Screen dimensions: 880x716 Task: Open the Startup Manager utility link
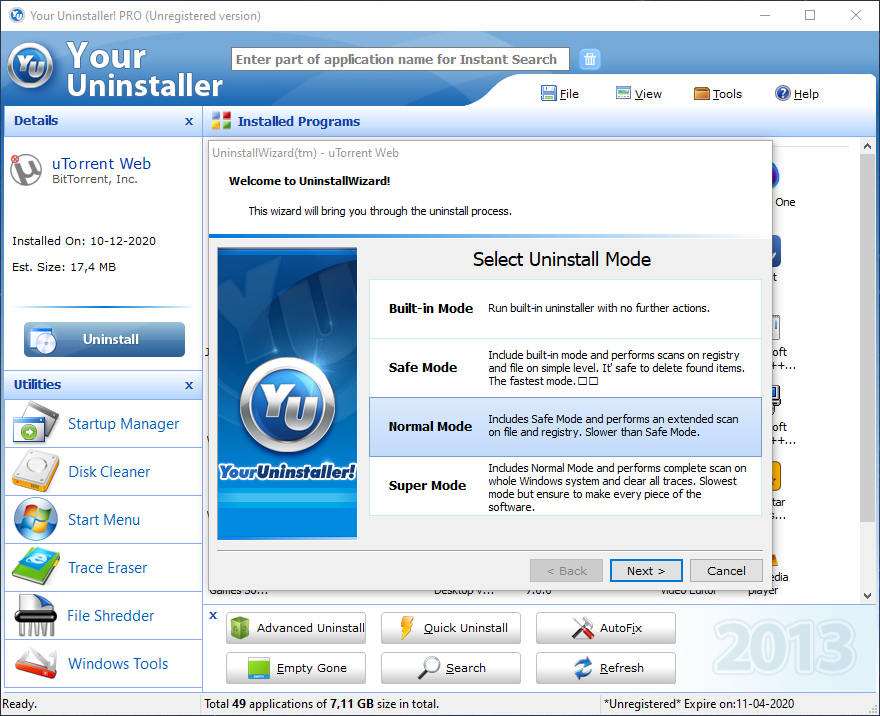(123, 424)
